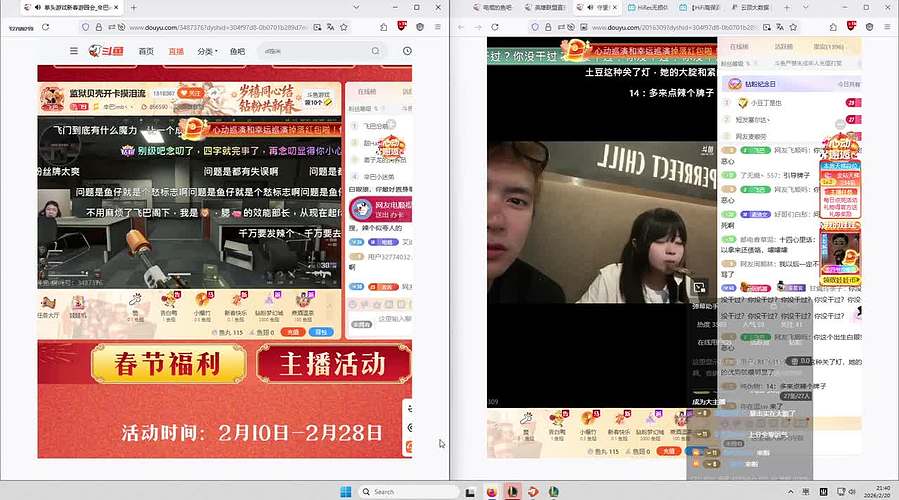Viewport: 899px width, 500px height.
Task: Expand the 分类 dropdown menu
Action: (207, 51)
